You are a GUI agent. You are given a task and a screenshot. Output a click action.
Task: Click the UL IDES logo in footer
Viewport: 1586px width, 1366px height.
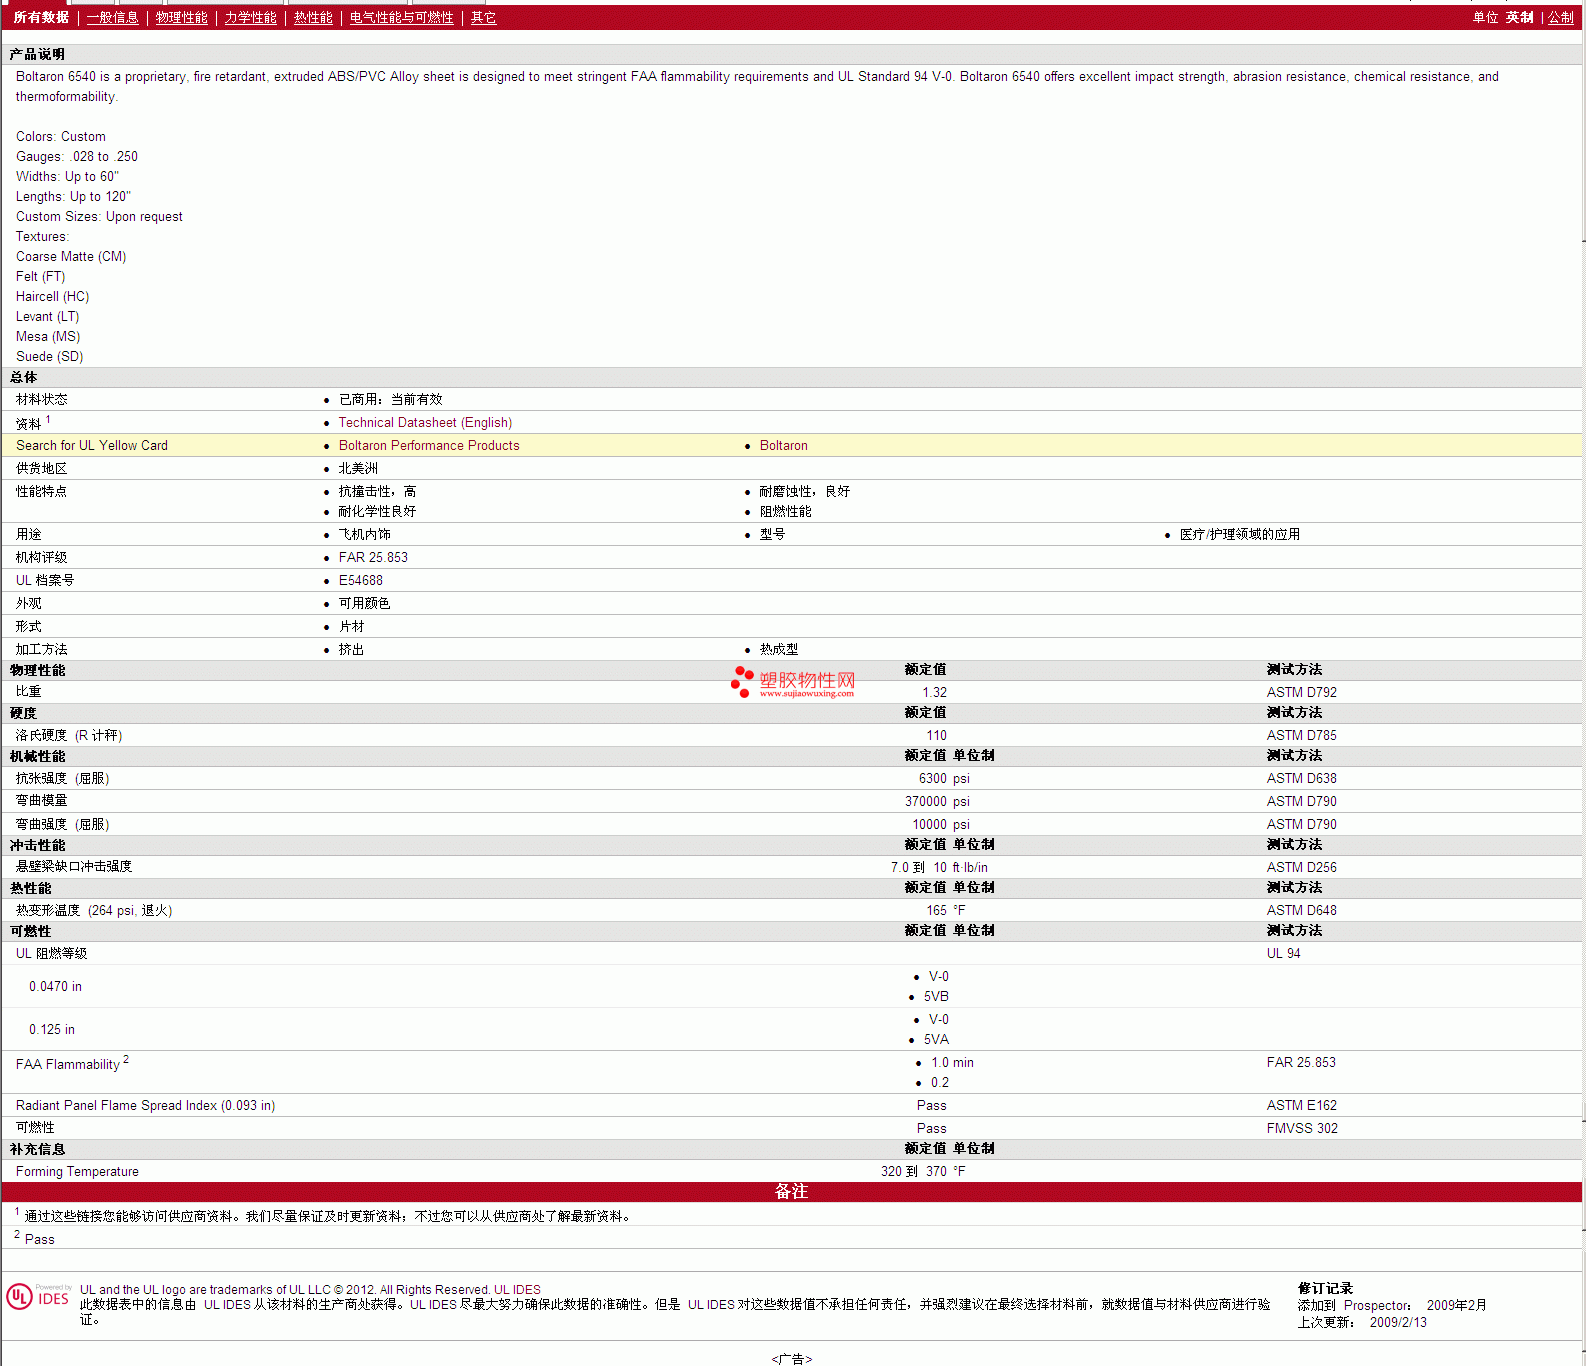coord(38,1296)
